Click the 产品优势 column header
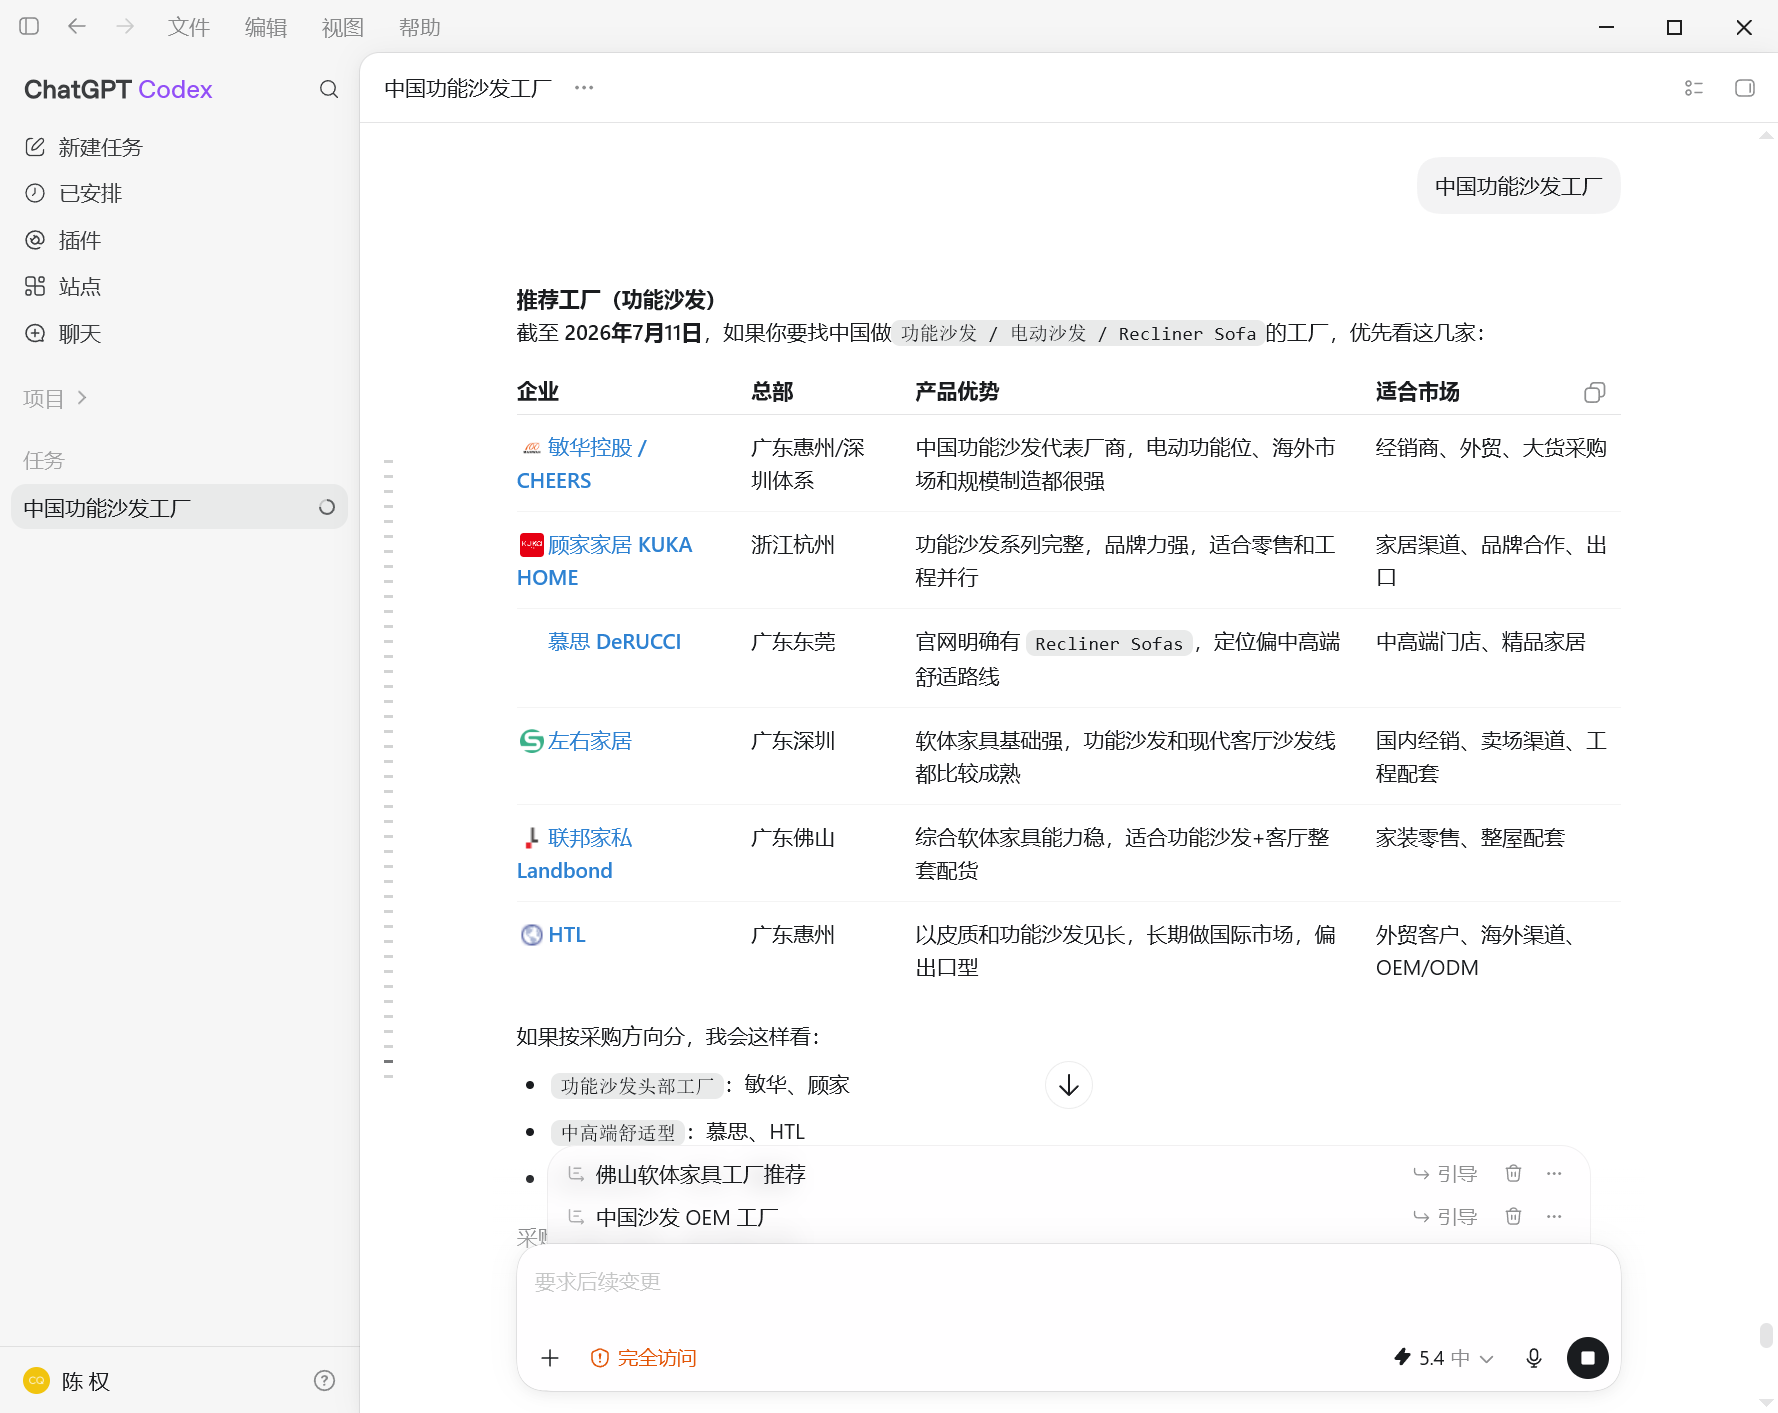Image resolution: width=1778 pixels, height=1413 pixels. tap(957, 392)
